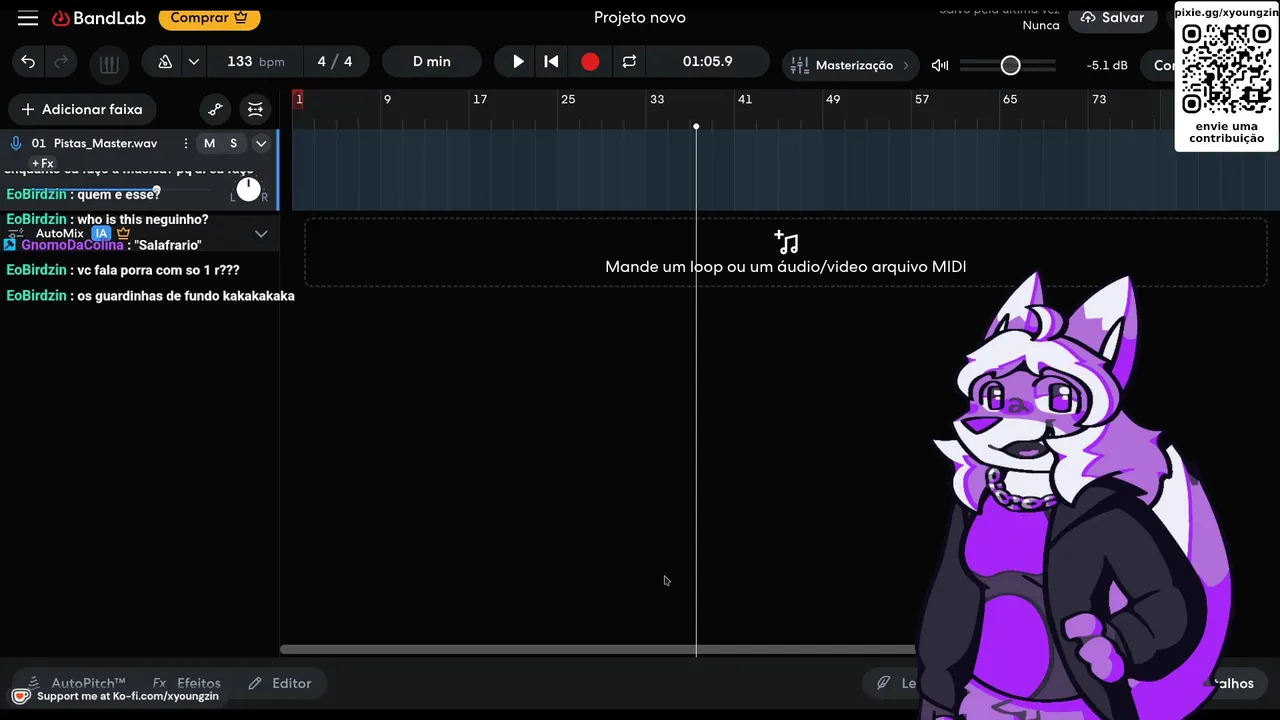The width and height of the screenshot is (1280, 720).
Task: Click EoBirdzin chat message quem e esse
Action: (x=83, y=194)
